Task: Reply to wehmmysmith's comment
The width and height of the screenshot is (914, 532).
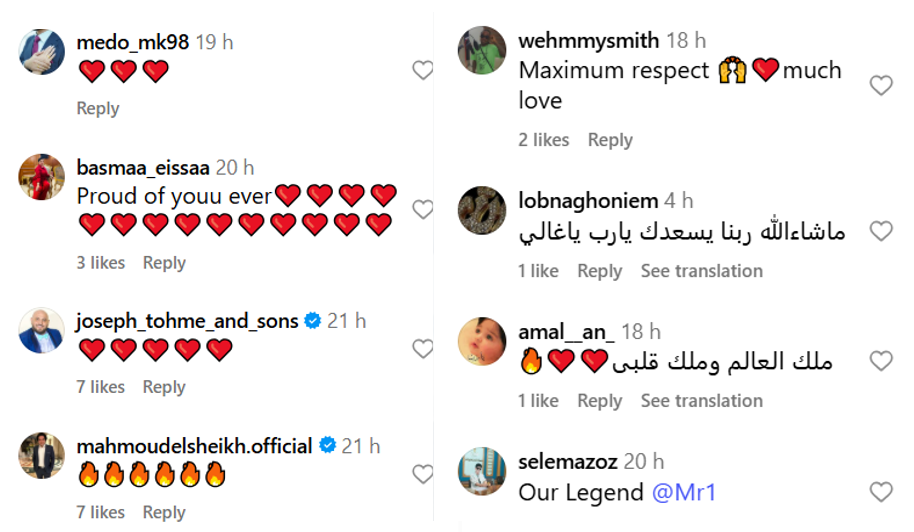Action: point(610,140)
